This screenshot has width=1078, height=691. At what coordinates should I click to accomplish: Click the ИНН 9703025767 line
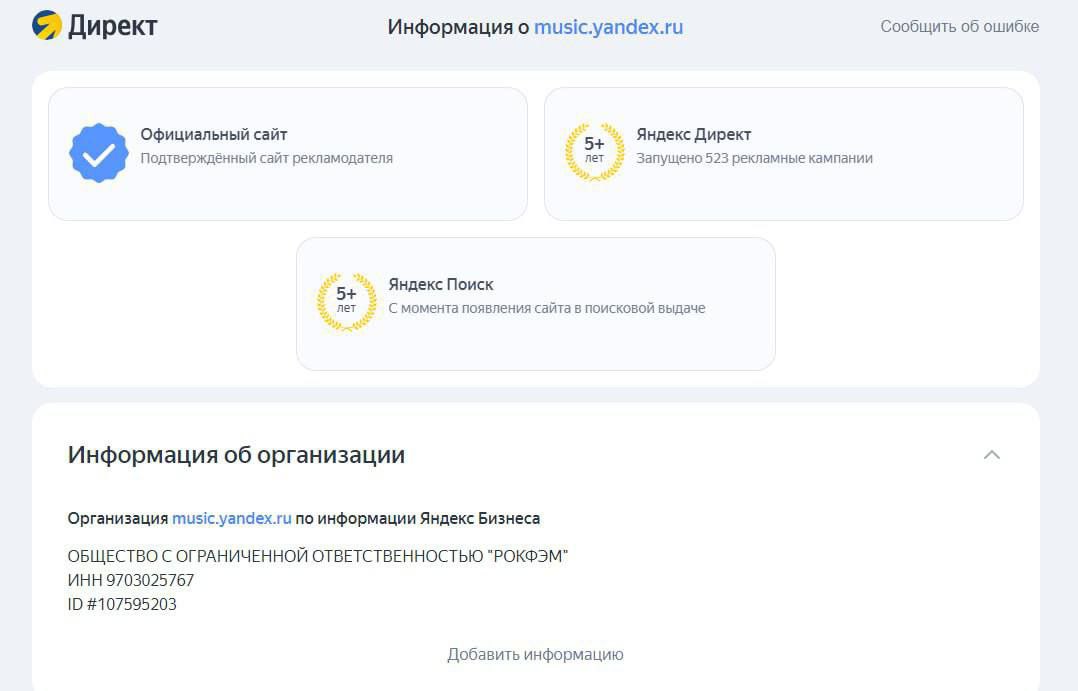(131, 580)
